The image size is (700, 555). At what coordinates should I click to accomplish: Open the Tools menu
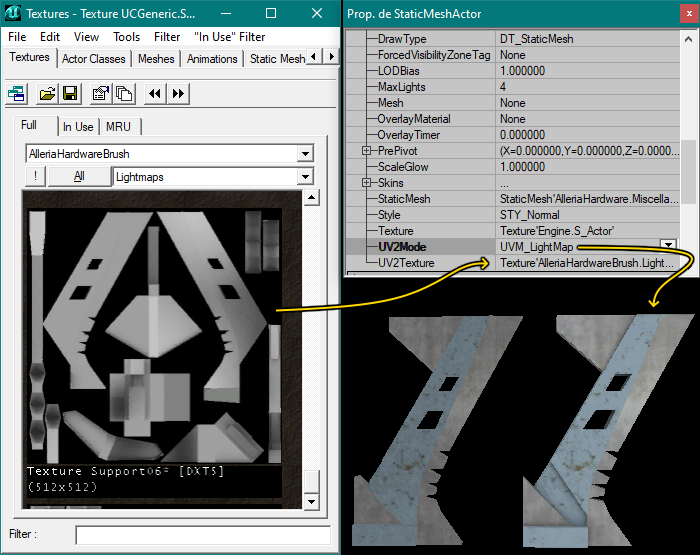coord(126,37)
